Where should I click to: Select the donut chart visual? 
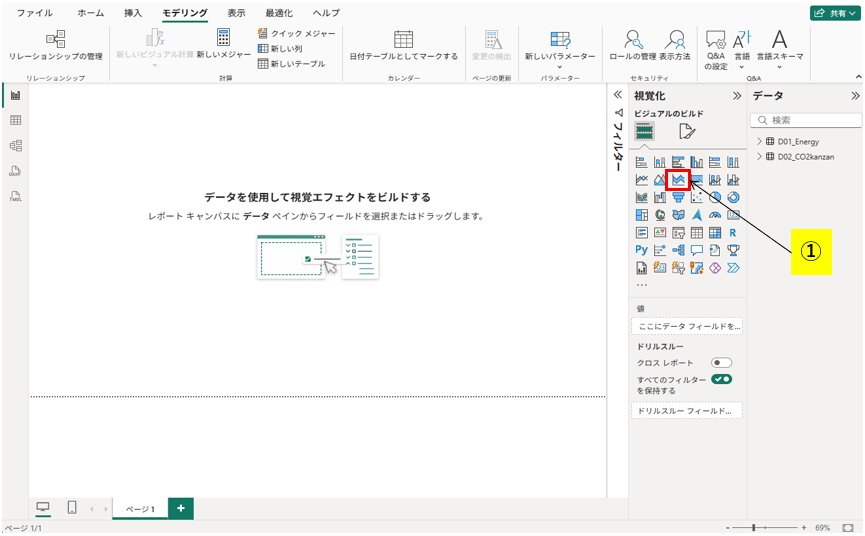pyautogui.click(x=733, y=197)
